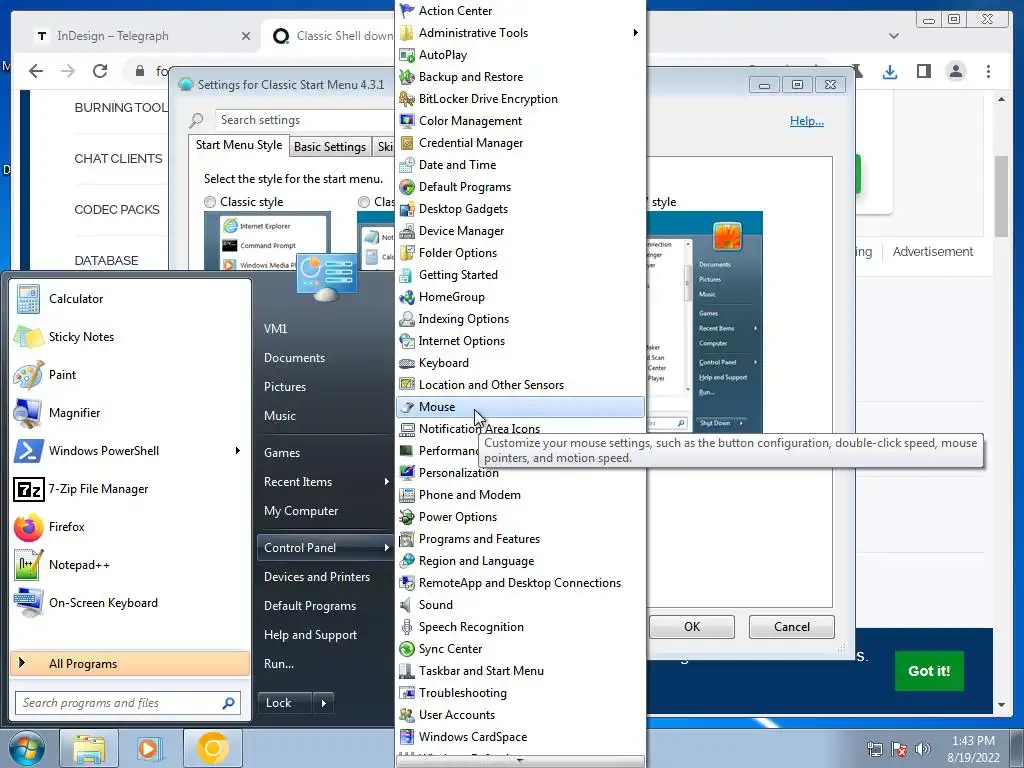The height and width of the screenshot is (768, 1024).
Task: Show clock and date in system tray
Action: pos(973,749)
